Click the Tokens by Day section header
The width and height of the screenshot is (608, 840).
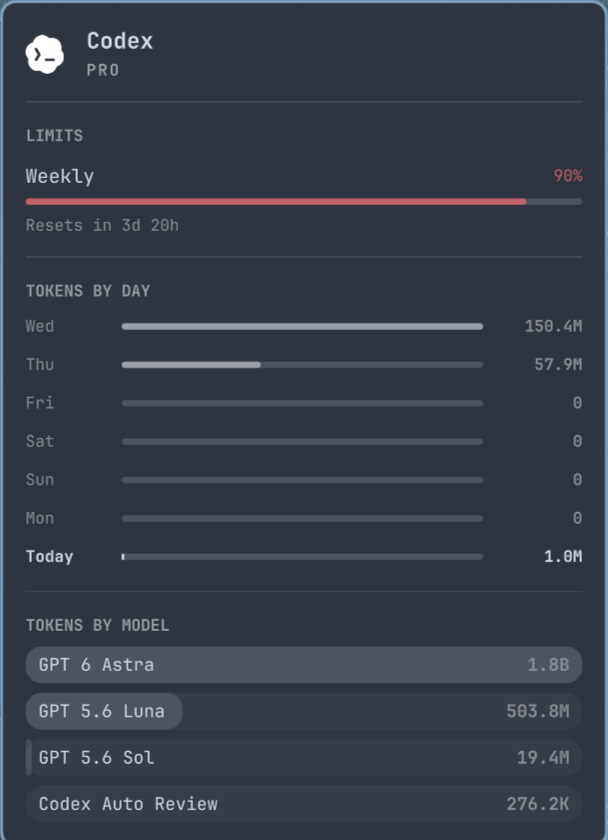pos(88,291)
